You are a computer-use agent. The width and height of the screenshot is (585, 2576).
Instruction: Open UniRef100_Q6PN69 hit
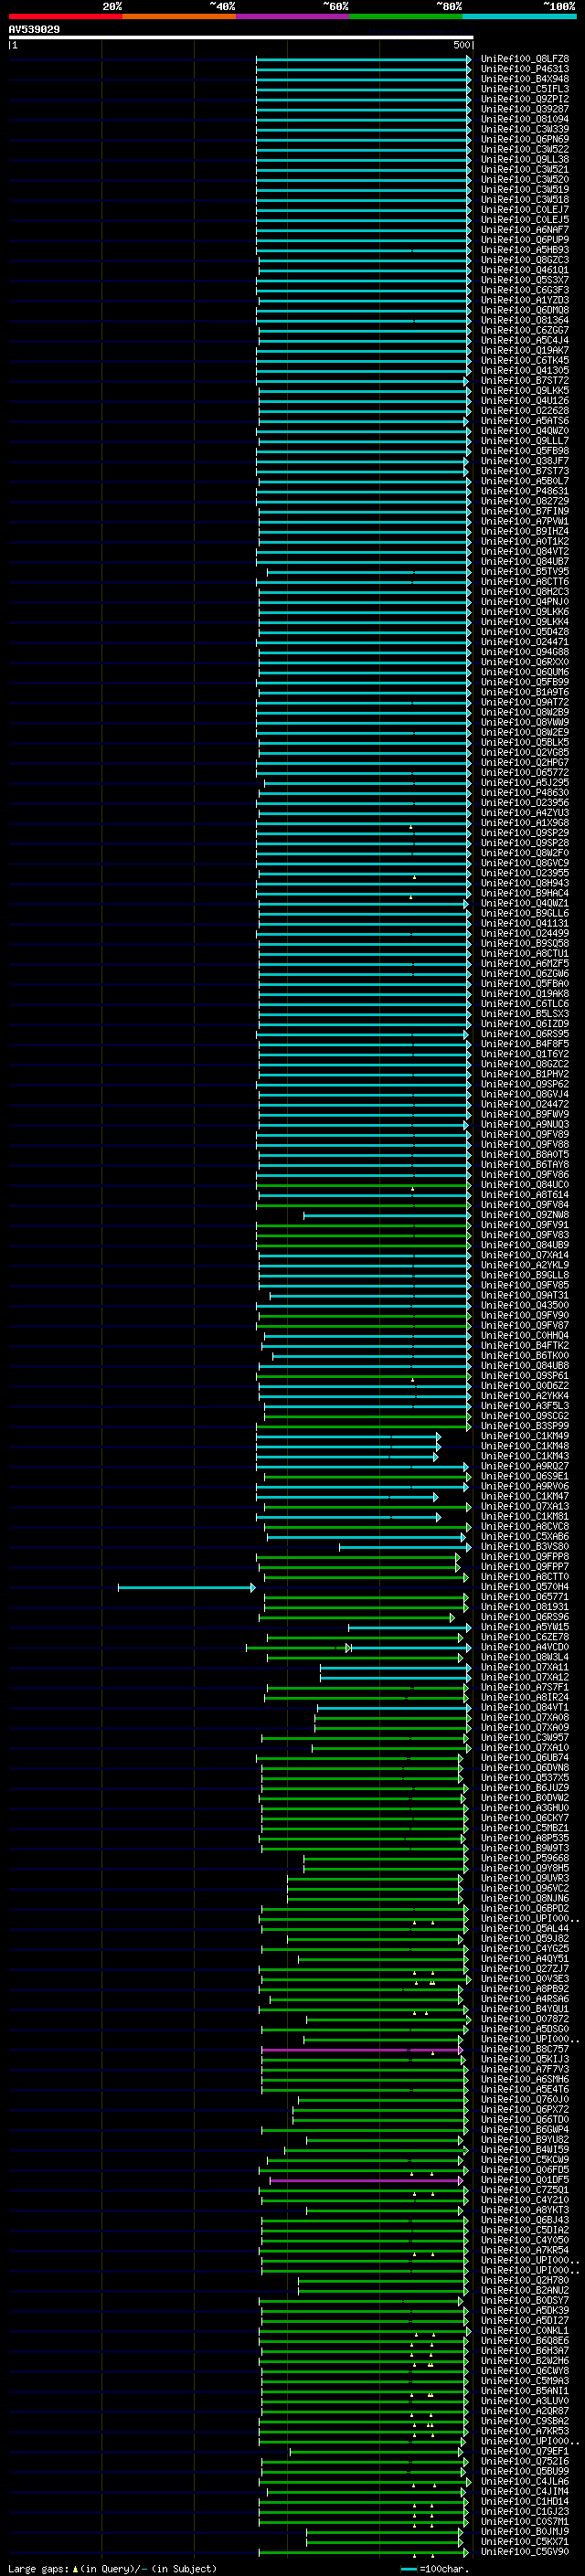[524, 139]
